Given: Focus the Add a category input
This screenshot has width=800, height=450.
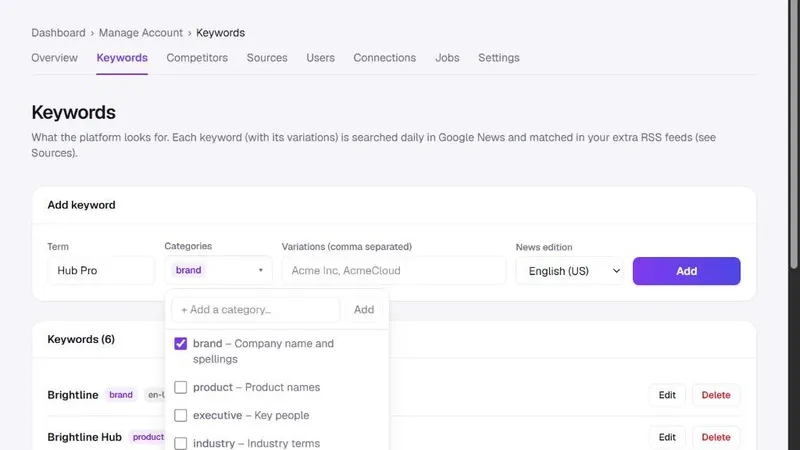Looking at the screenshot, I should (256, 310).
